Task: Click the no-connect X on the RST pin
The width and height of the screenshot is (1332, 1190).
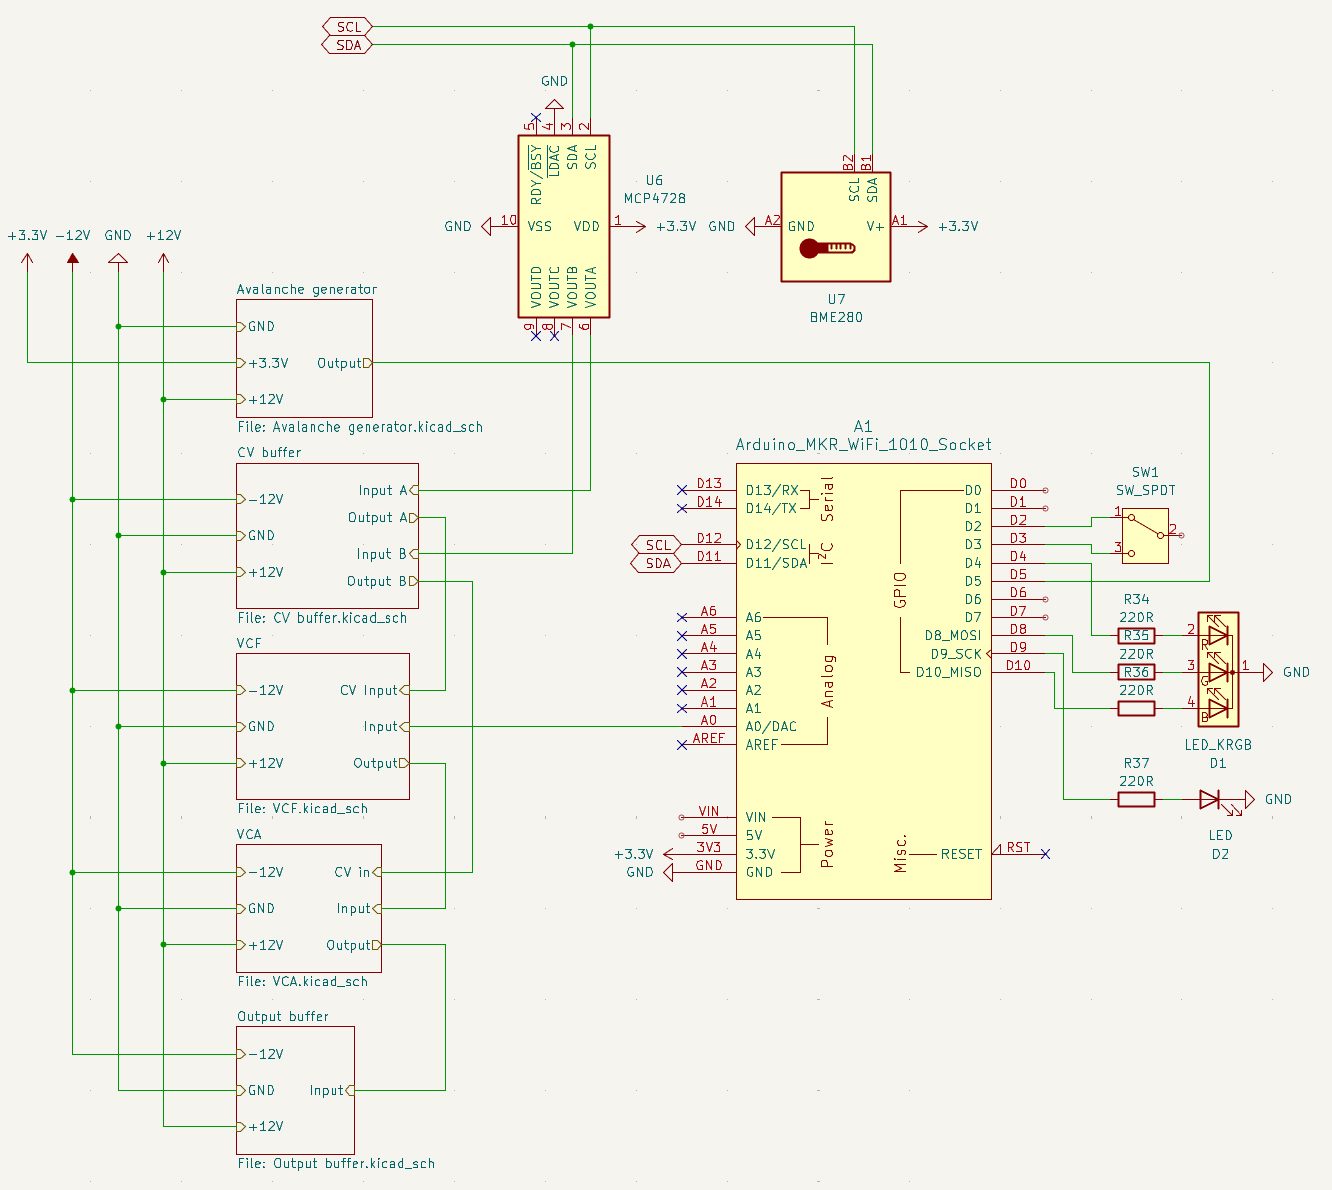Action: coord(1045,854)
